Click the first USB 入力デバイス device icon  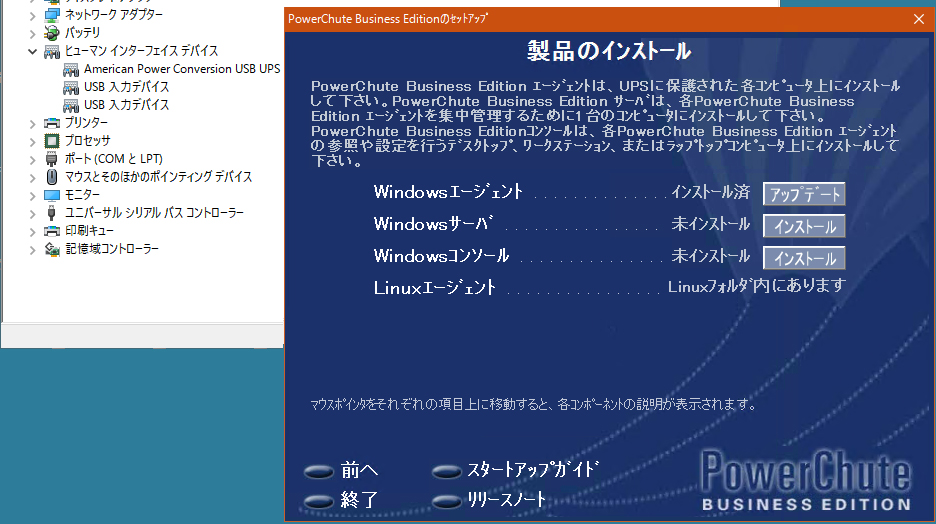pyautogui.click(x=71, y=87)
